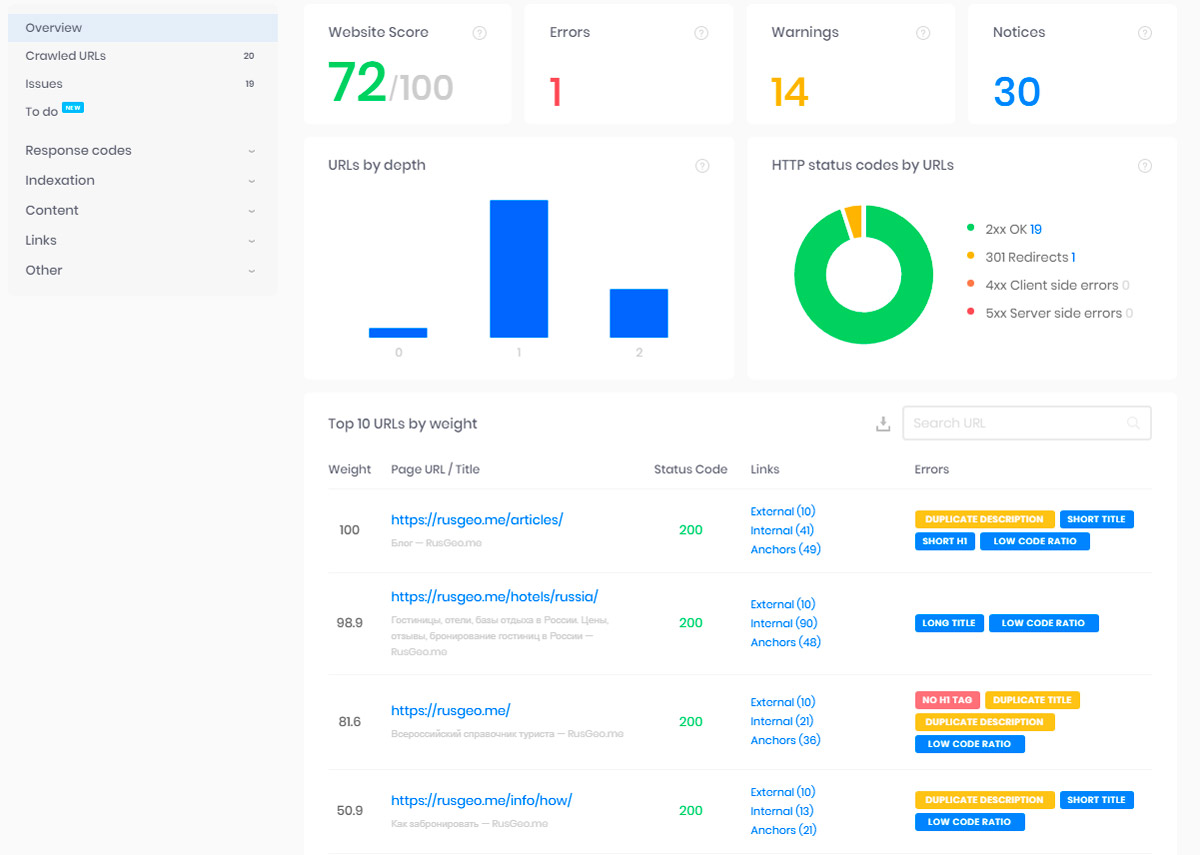Viewport: 1200px width, 855px height.
Task: Open the URLs by depth help tooltip
Action: coord(702,165)
